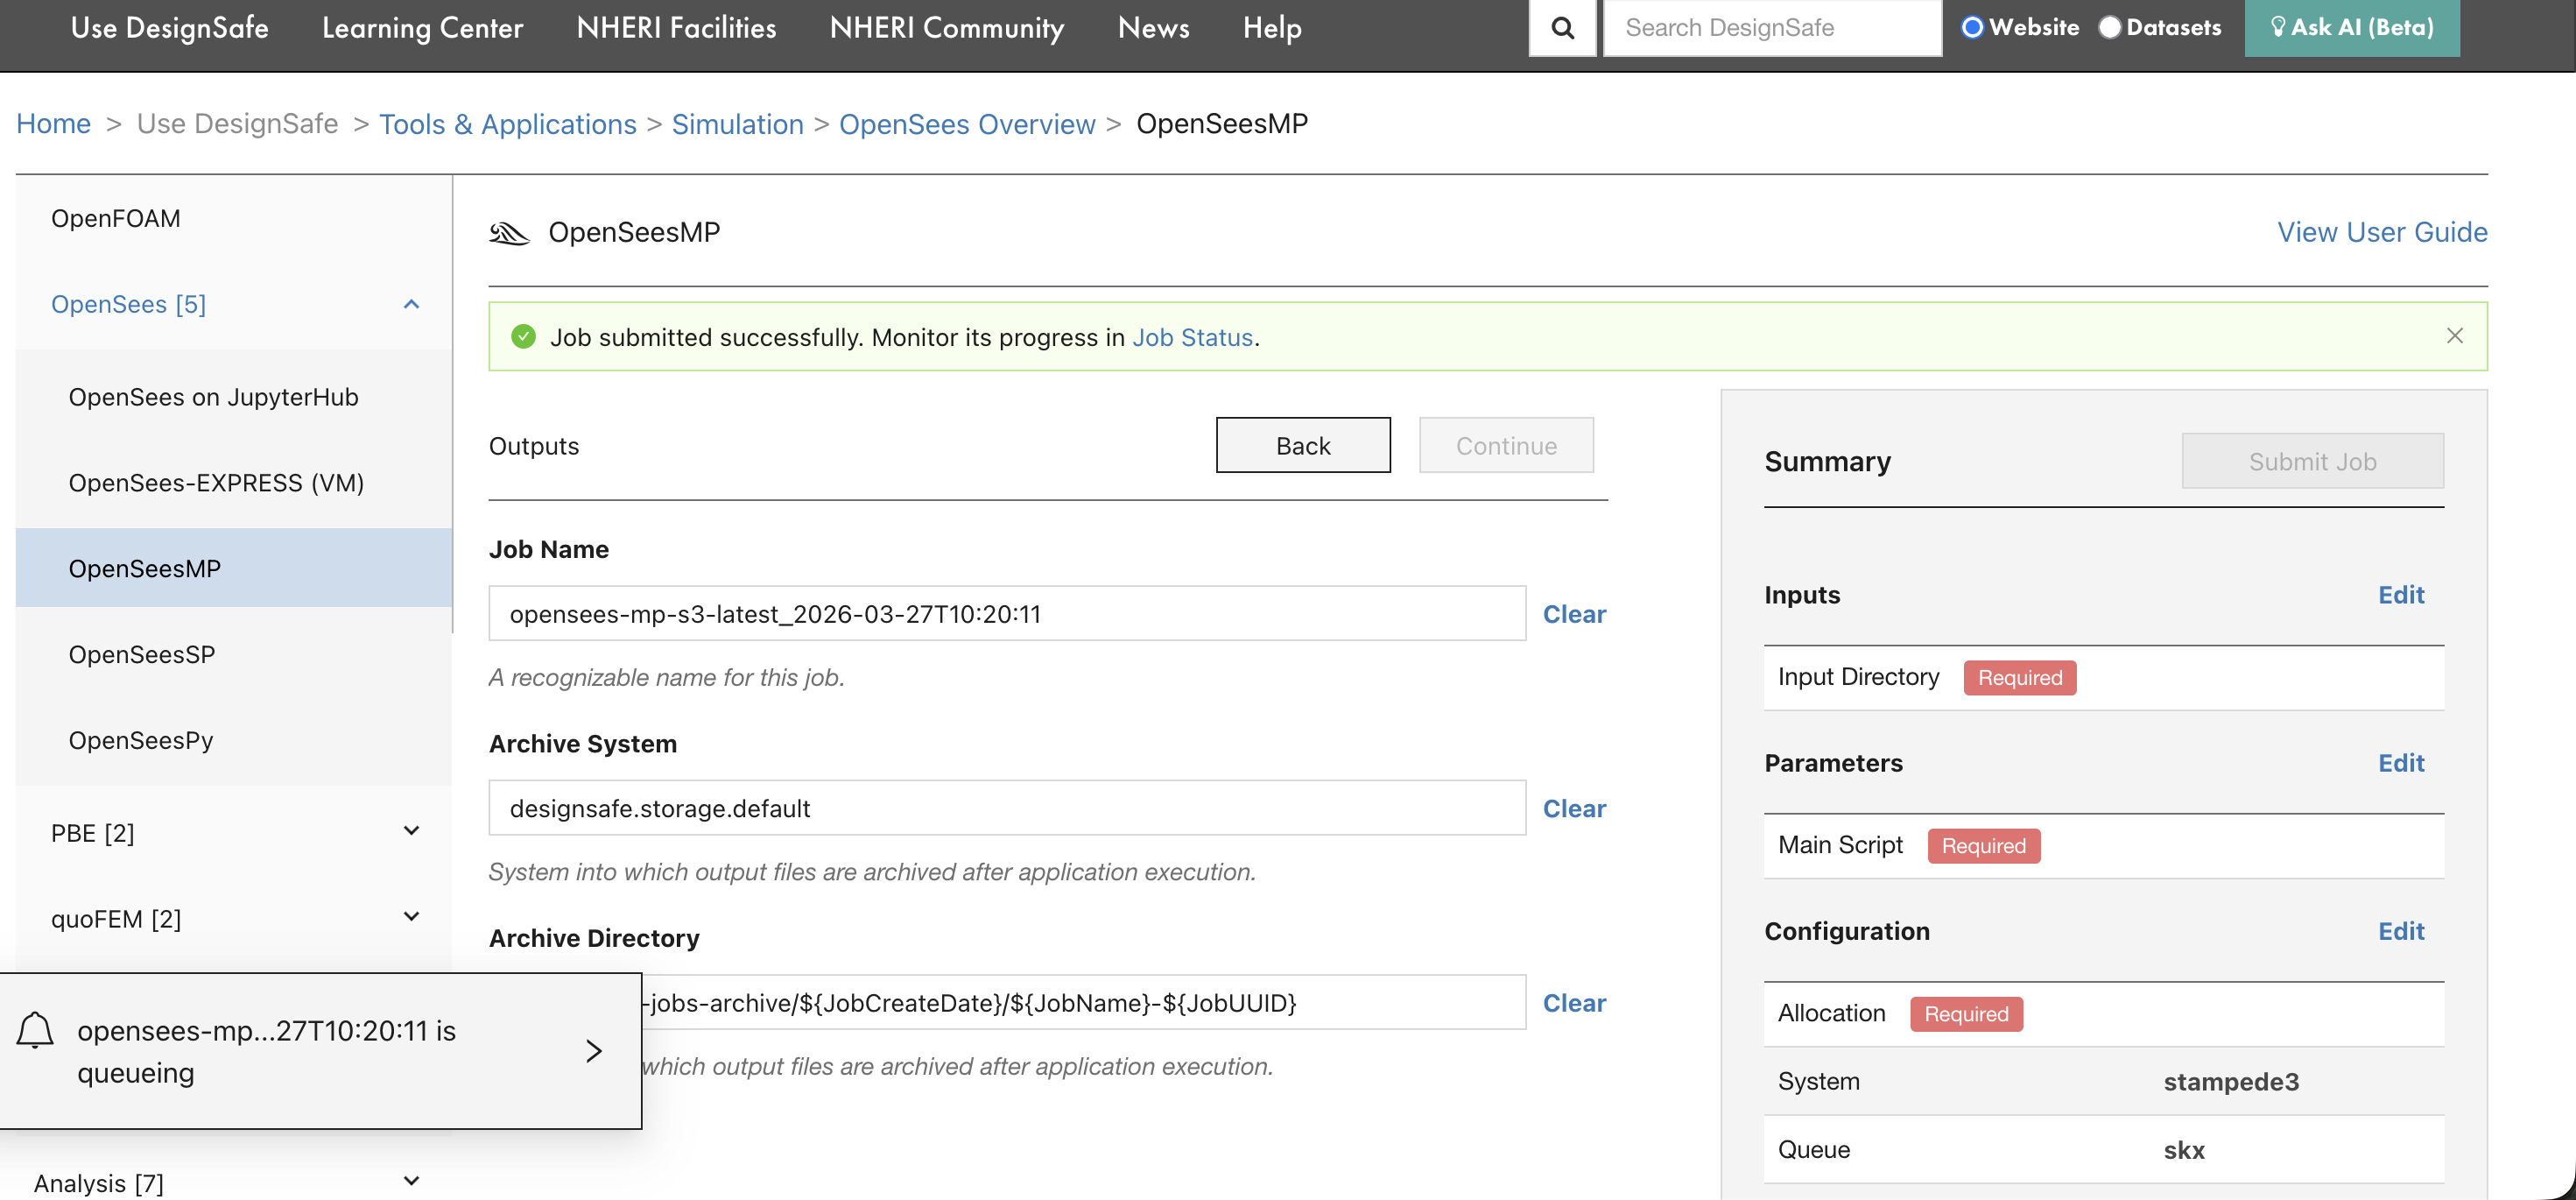Image resolution: width=2576 pixels, height=1200 pixels.
Task: Click the Main Script summary row
Action: pyautogui.click(x=2104, y=845)
